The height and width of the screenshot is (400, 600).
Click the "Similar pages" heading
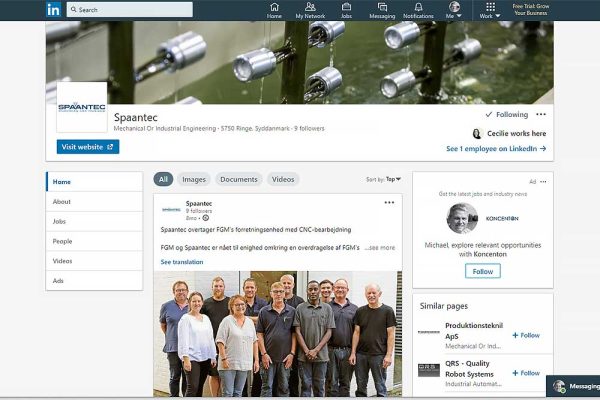[x=443, y=306]
